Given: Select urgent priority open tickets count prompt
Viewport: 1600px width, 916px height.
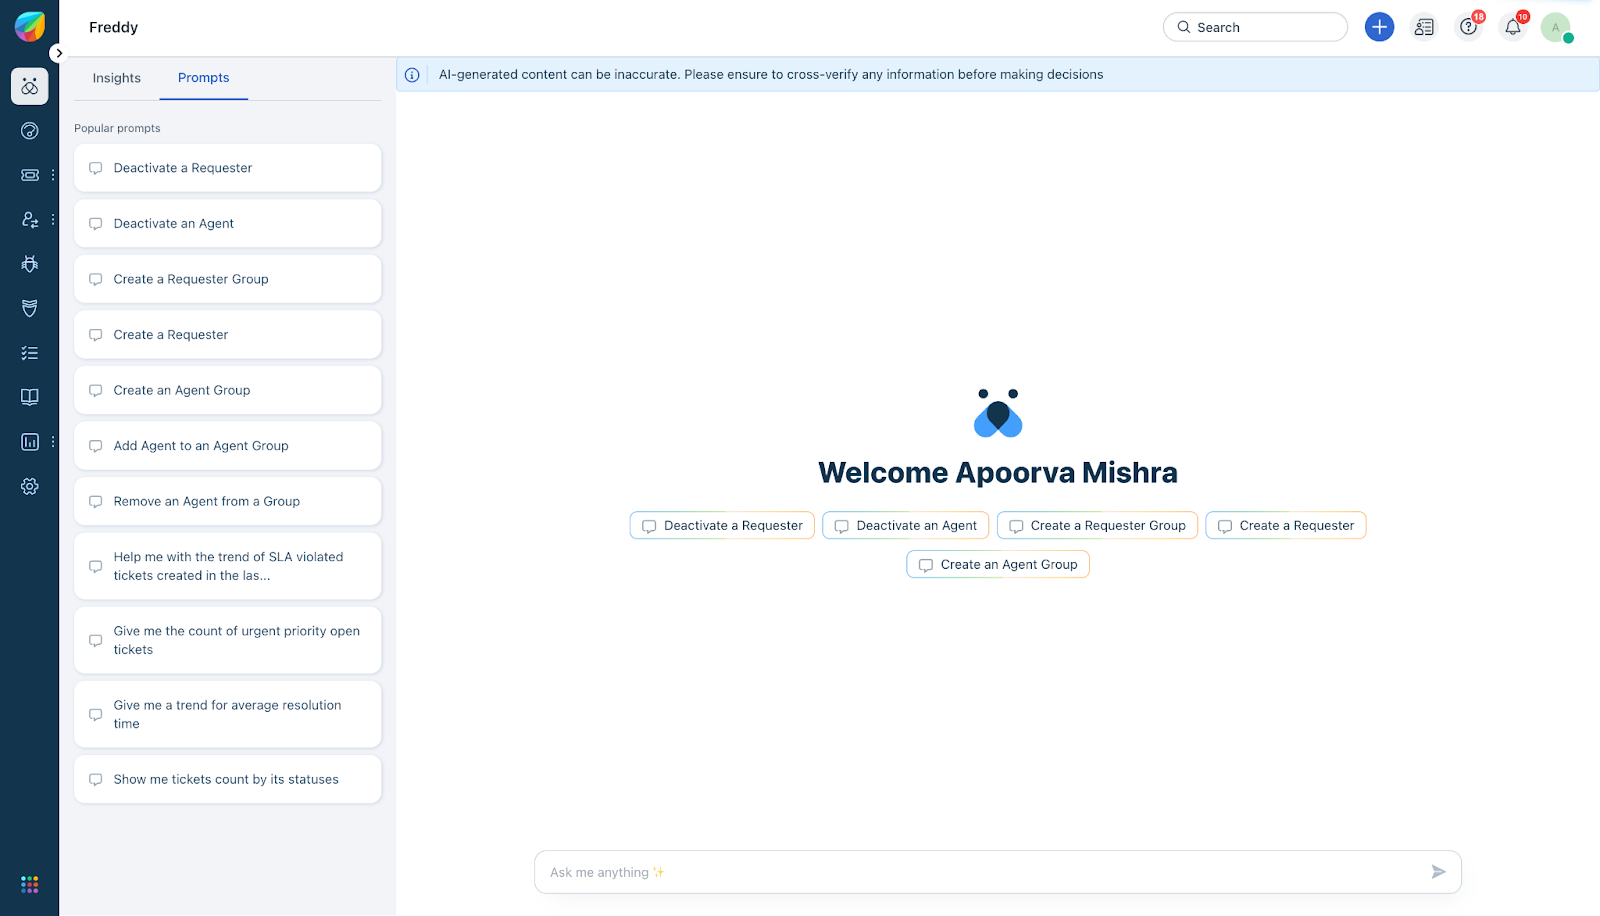Looking at the screenshot, I should pyautogui.click(x=228, y=640).
